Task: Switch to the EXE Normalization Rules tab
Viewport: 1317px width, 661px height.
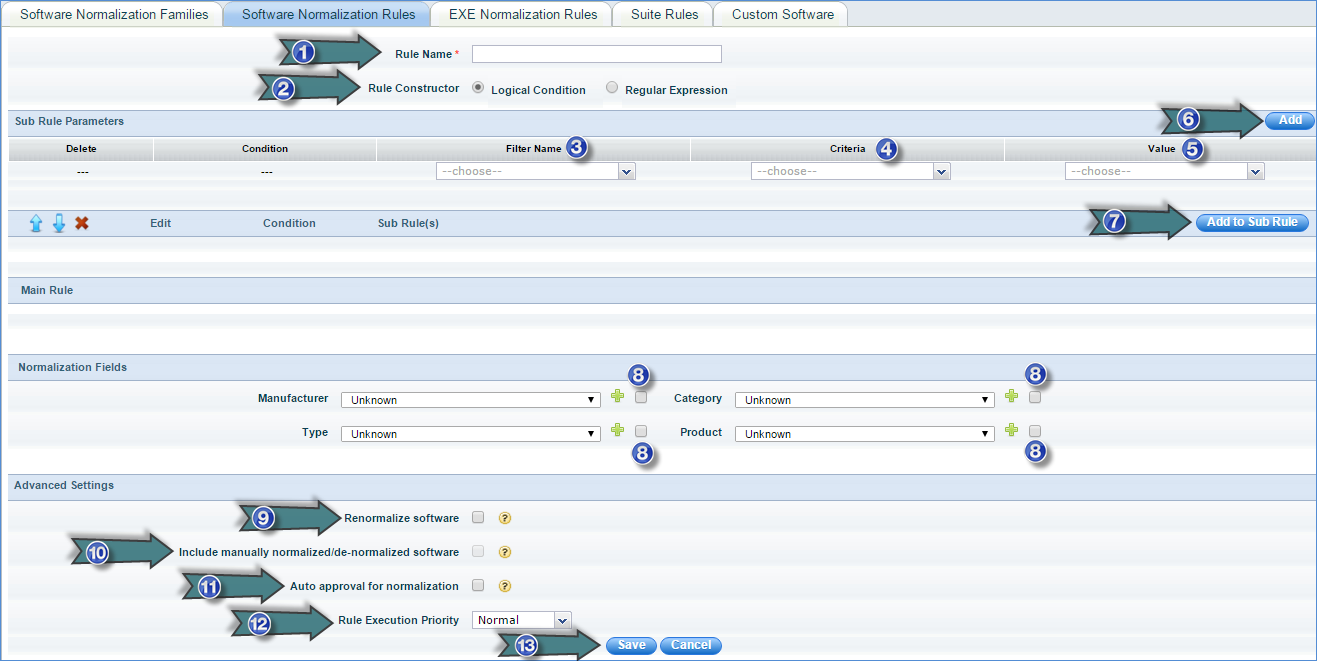Action: point(524,14)
